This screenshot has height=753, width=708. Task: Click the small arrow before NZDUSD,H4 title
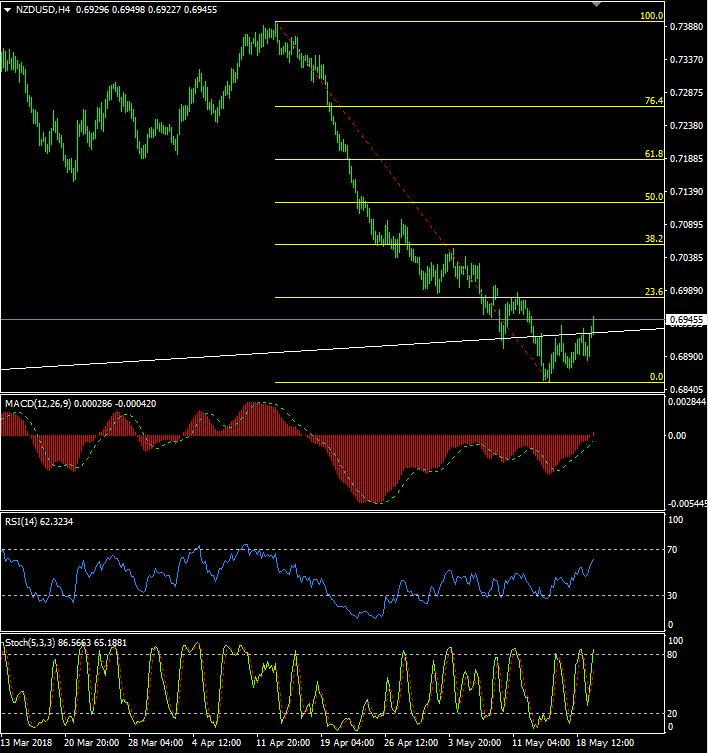[5, 9]
